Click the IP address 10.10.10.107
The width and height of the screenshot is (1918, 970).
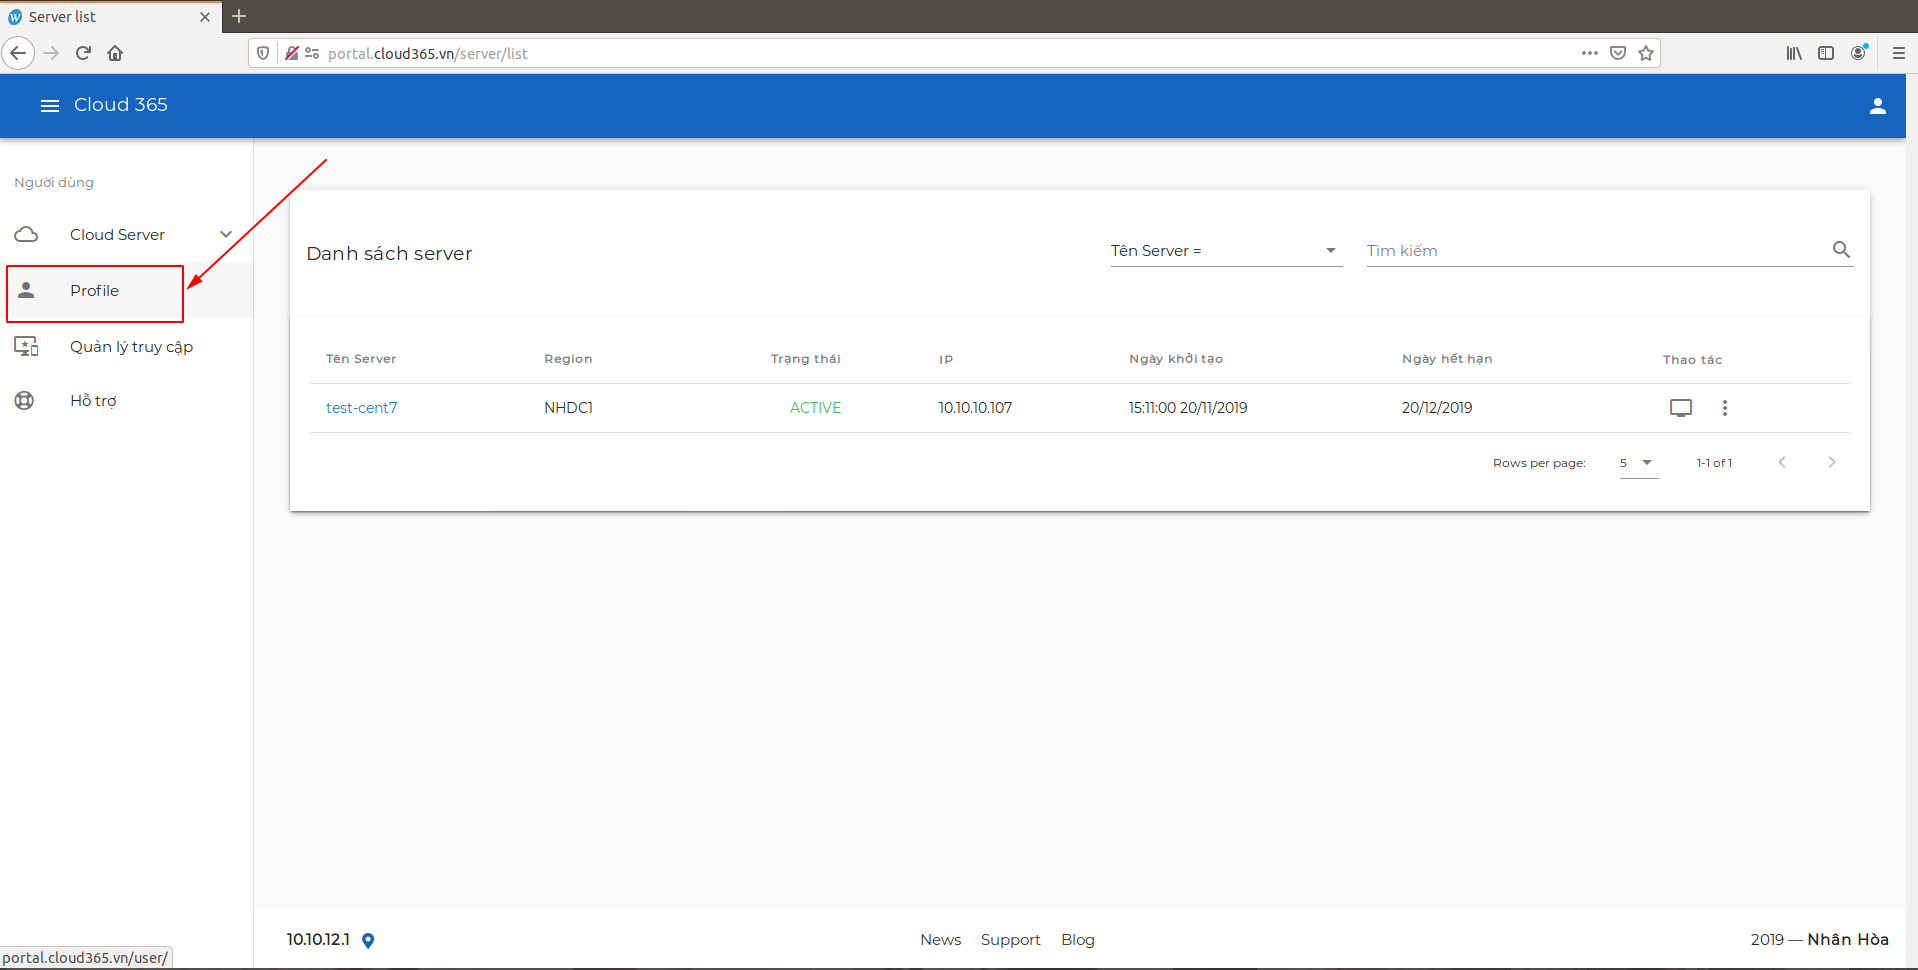975,408
